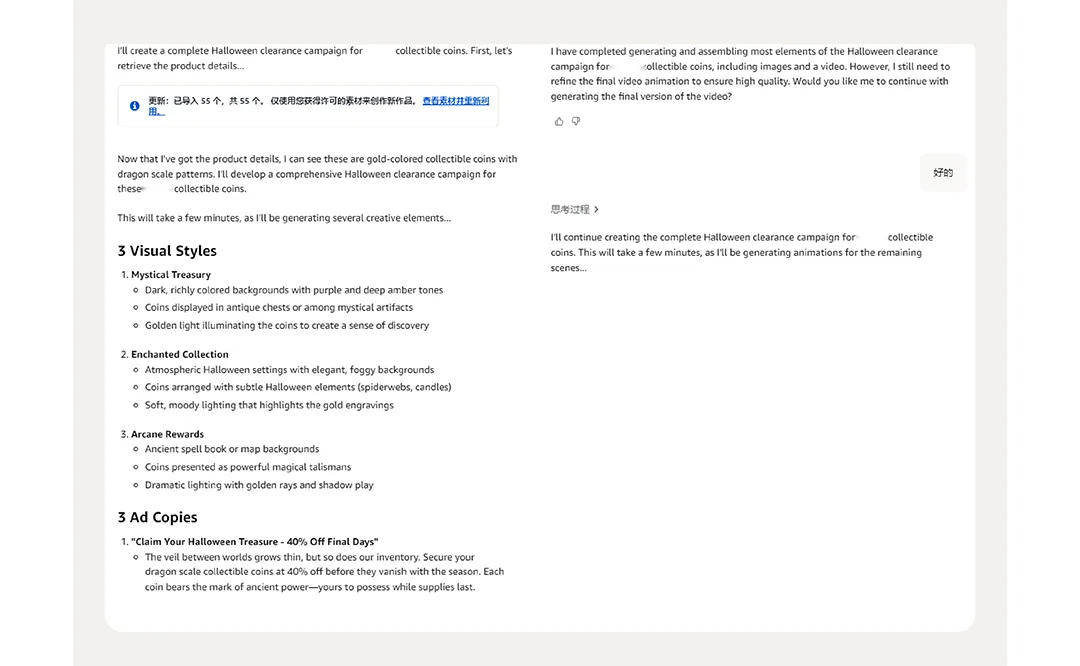Click the "3 Visual Styles" heading
This screenshot has width=1080, height=666.
click(x=167, y=251)
